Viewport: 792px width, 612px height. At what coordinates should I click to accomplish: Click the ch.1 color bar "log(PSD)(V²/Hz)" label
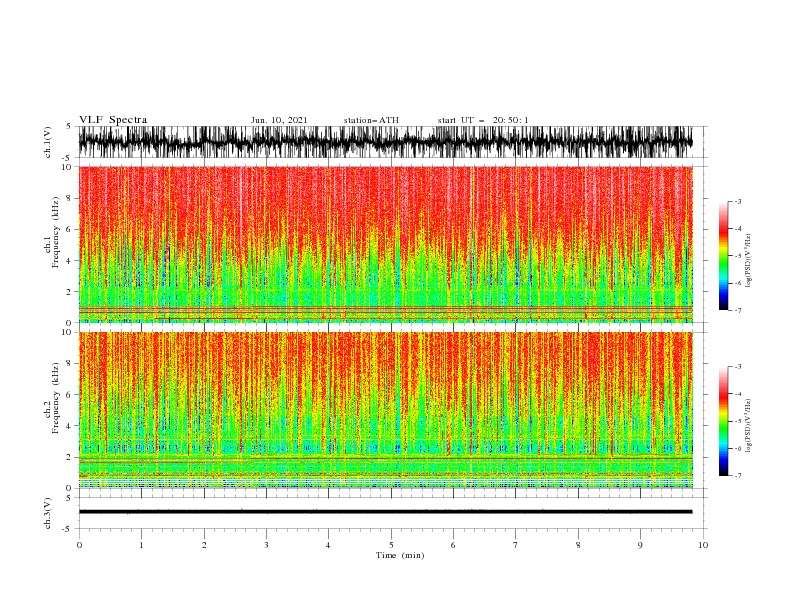tap(749, 261)
